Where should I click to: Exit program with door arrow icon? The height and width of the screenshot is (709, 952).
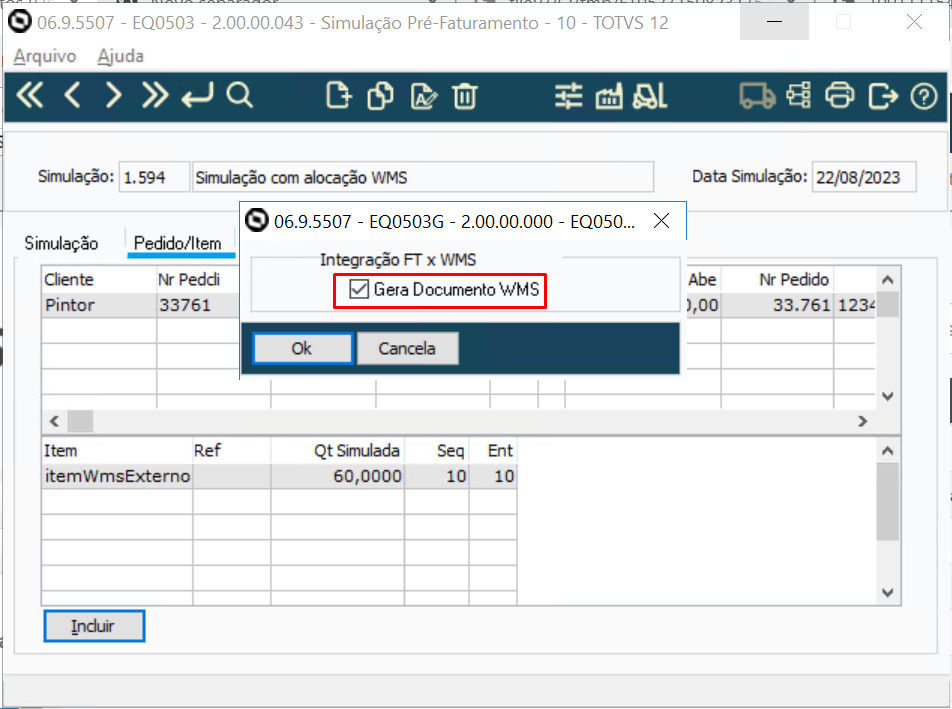883,96
